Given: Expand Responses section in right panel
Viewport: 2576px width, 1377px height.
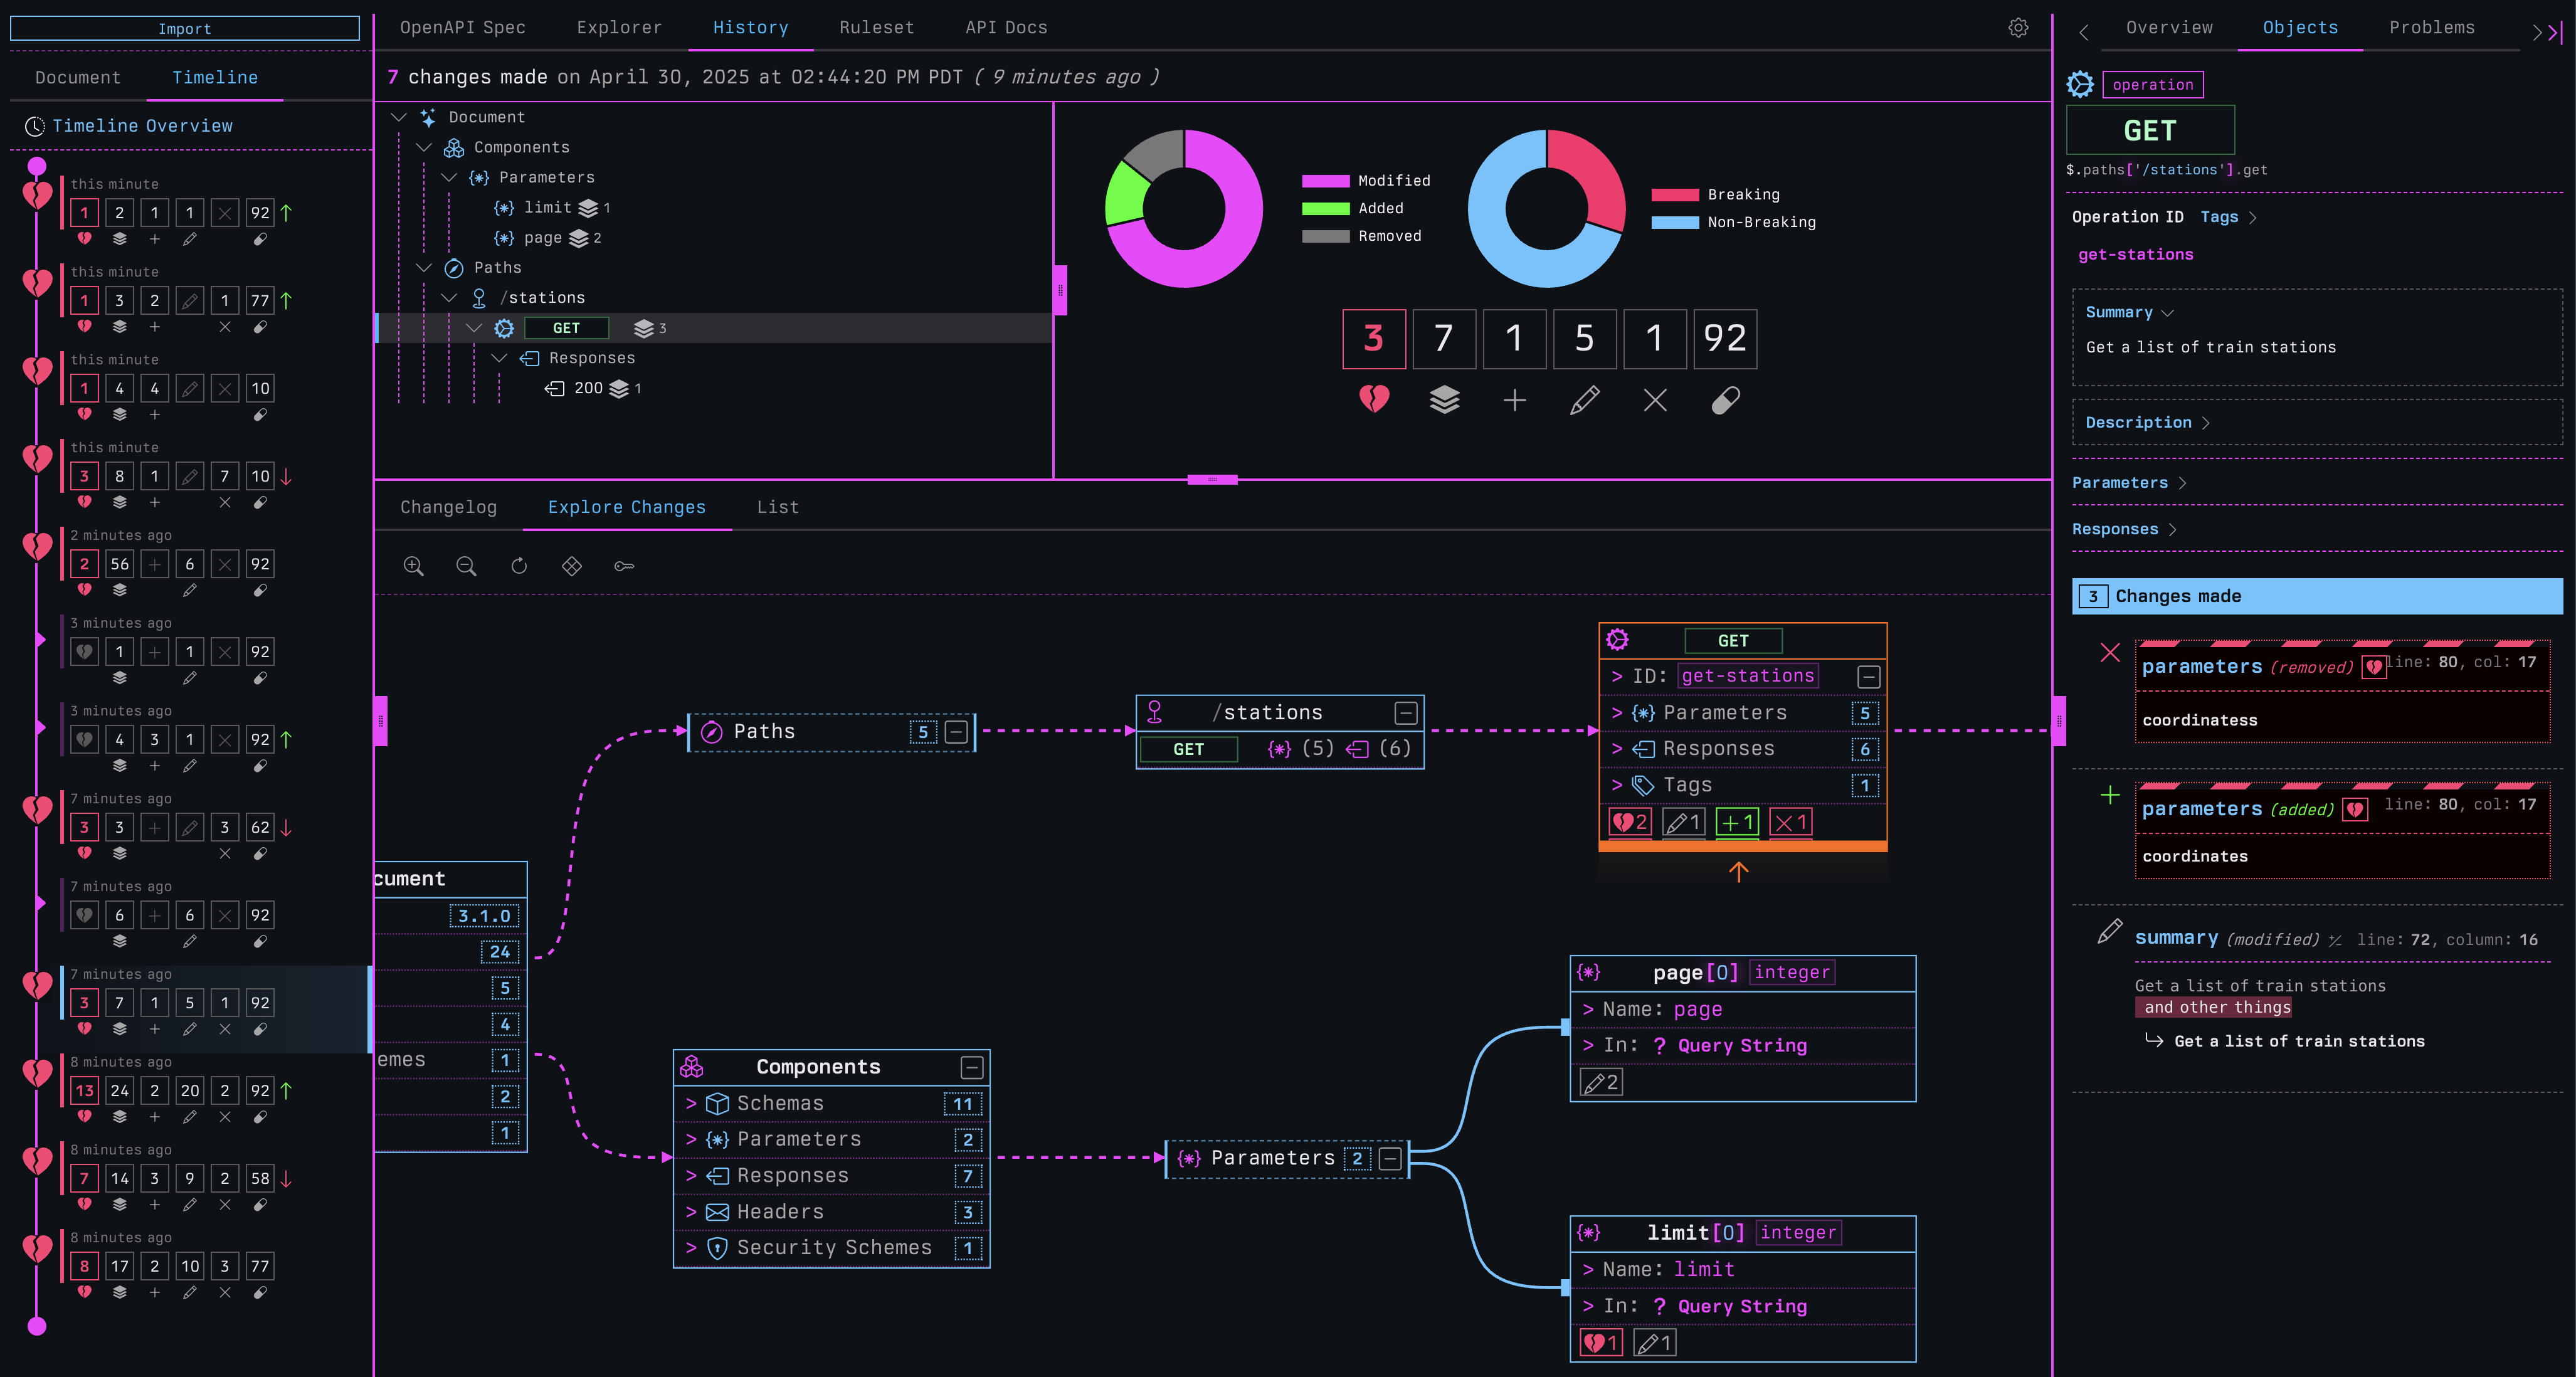Looking at the screenshot, I should point(2124,529).
